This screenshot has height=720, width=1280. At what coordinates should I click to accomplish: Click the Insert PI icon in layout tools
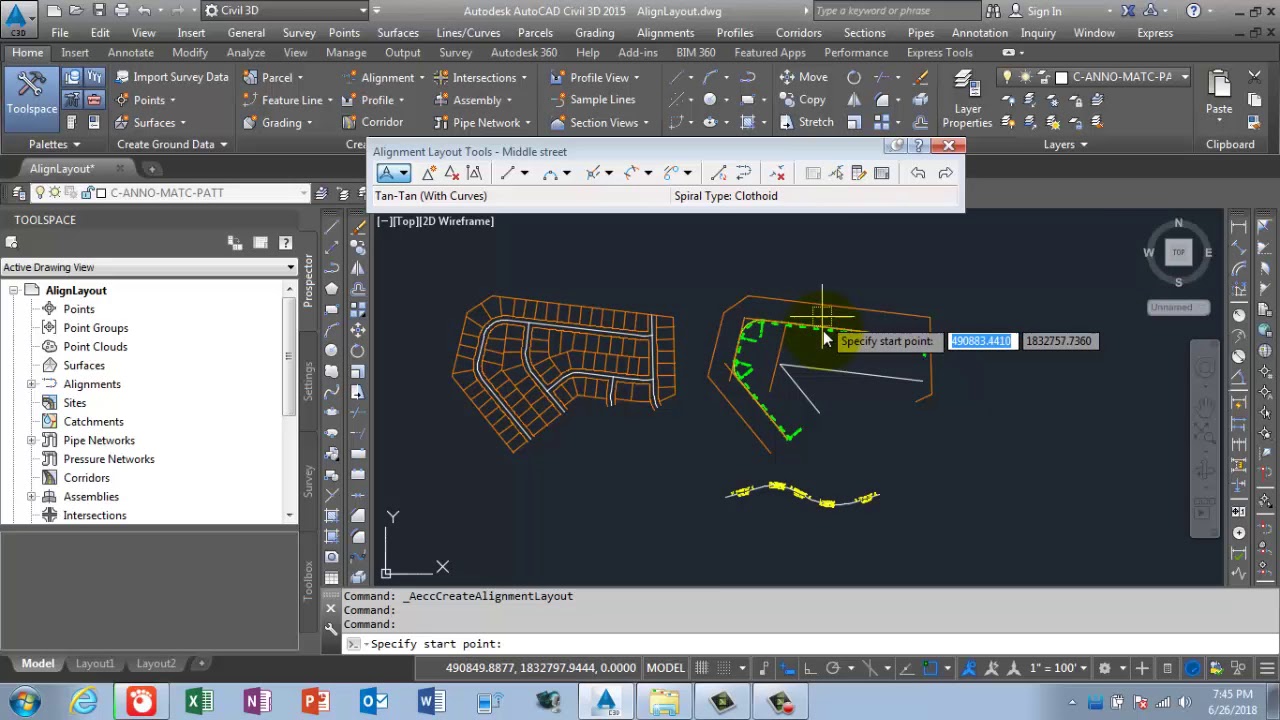tap(429, 173)
